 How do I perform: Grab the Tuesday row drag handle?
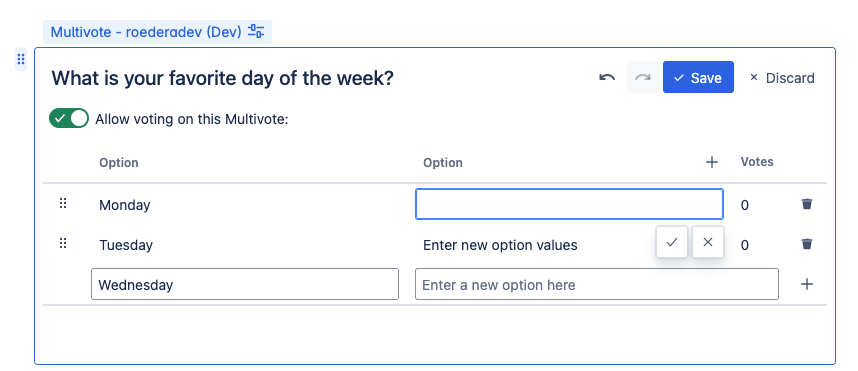63,243
